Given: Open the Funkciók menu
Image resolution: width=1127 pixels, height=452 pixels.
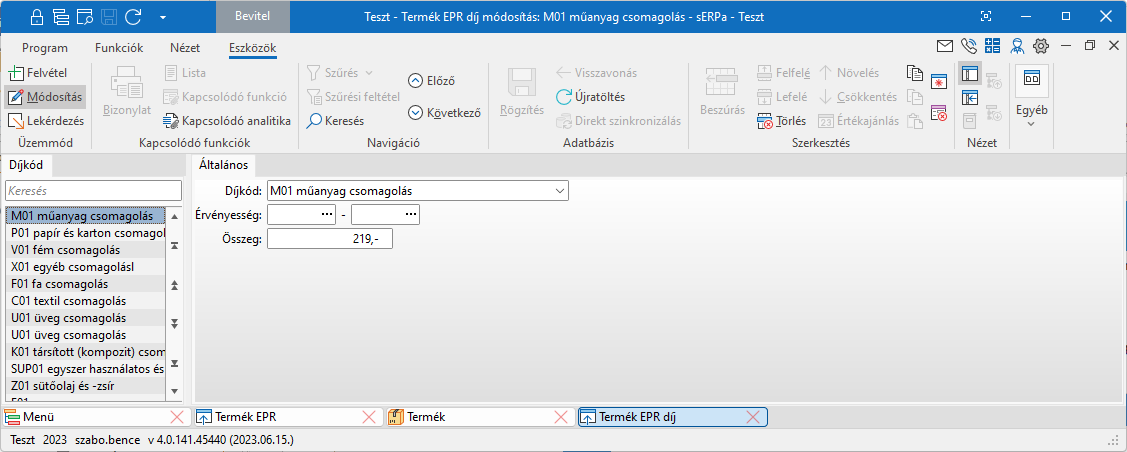Looking at the screenshot, I should click(119, 48).
